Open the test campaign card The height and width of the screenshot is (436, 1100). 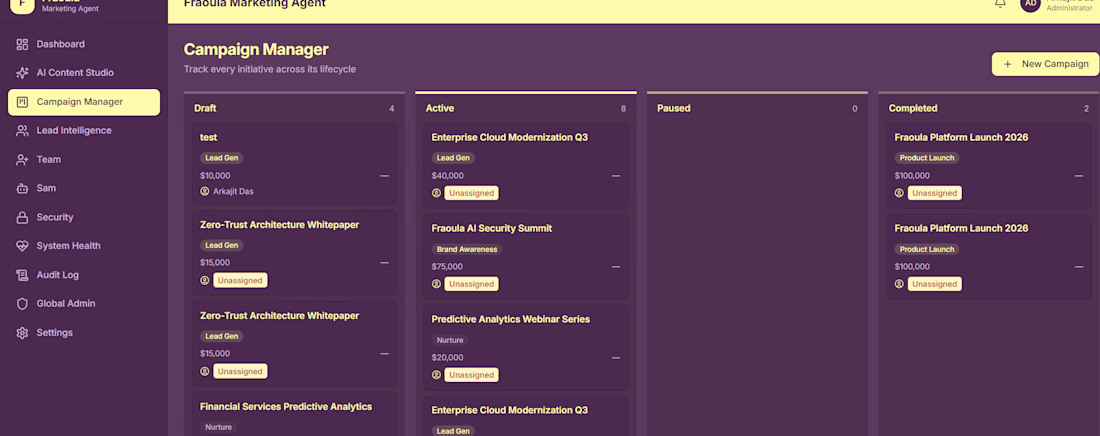coord(295,164)
